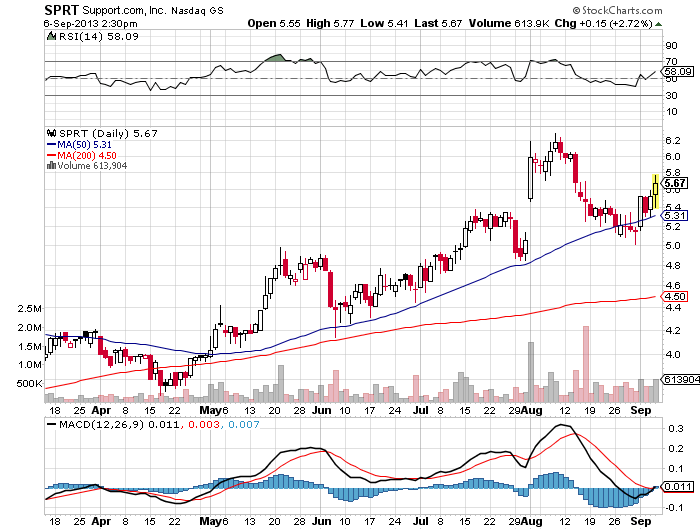Click the High 5.77 value
Screen dimensions: 700x530
tap(330, 23)
